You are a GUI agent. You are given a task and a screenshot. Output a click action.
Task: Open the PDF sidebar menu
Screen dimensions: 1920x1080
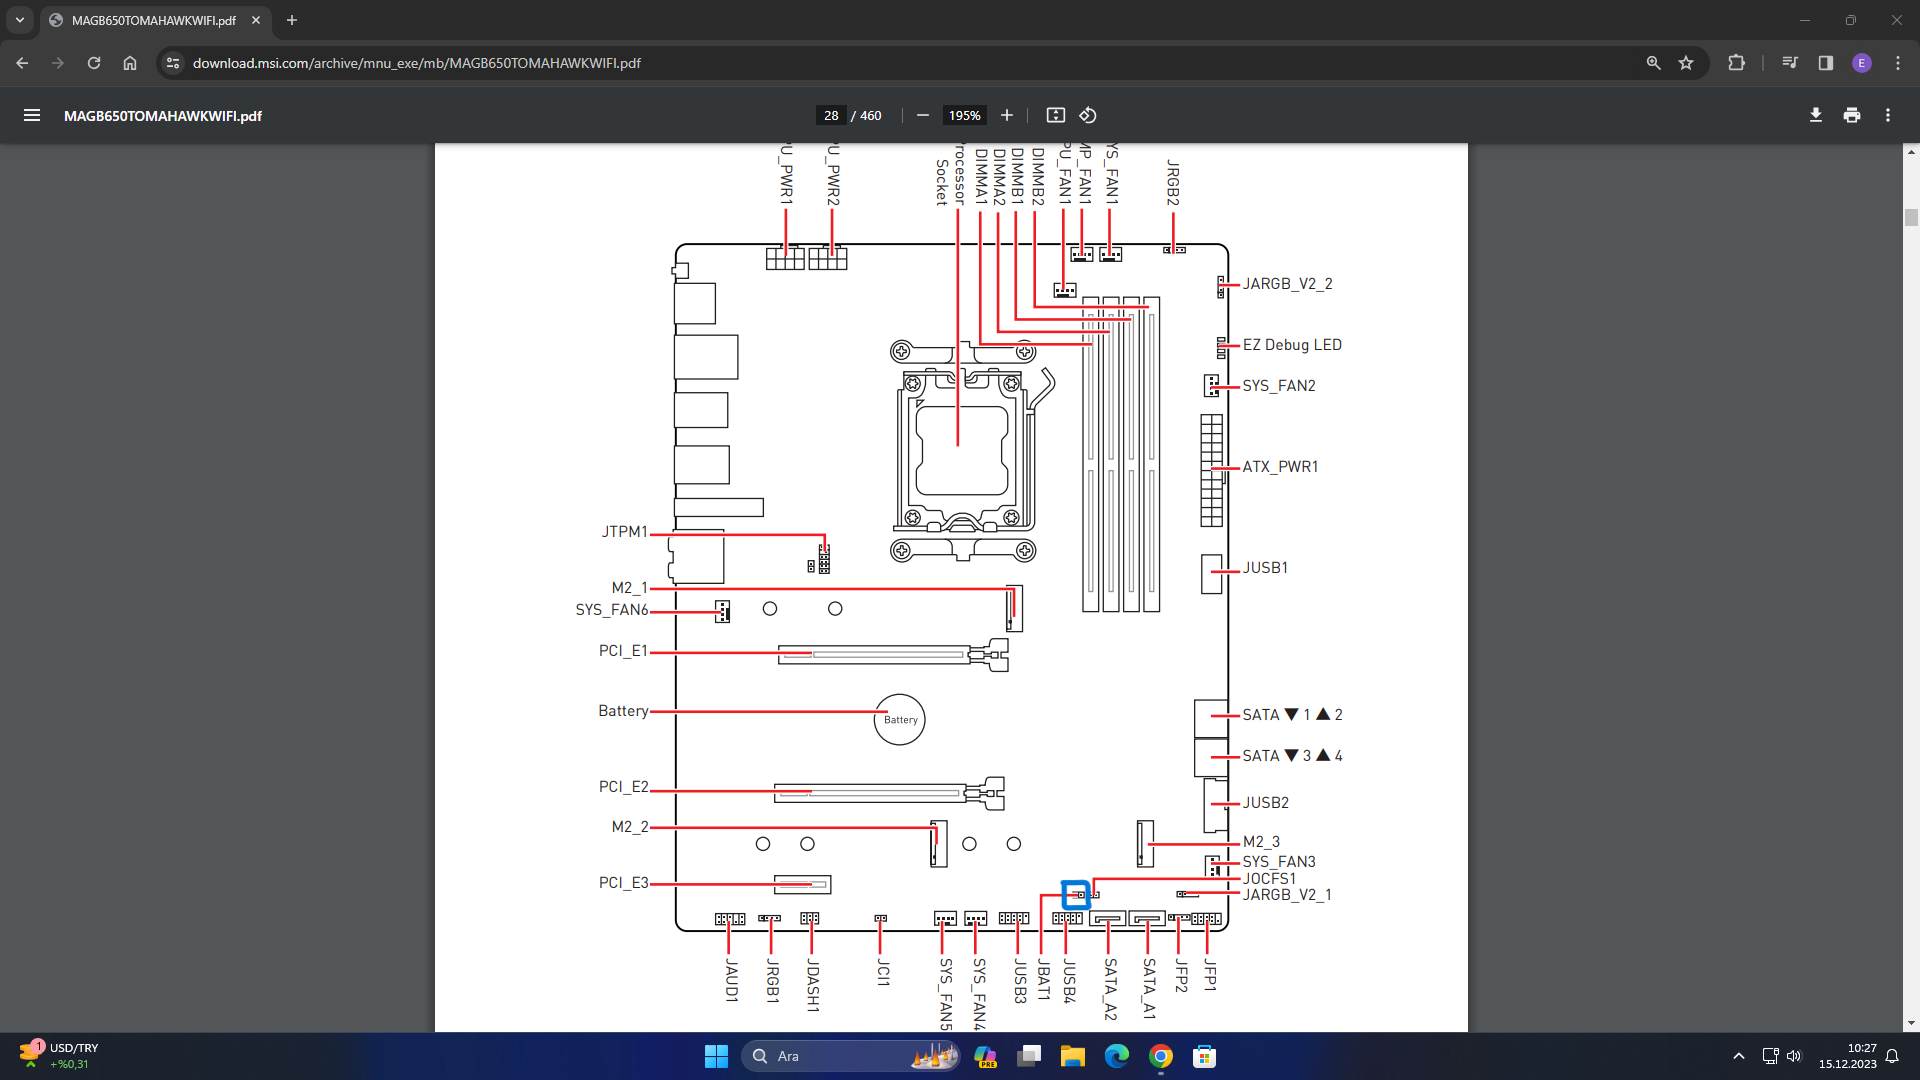coord(32,116)
